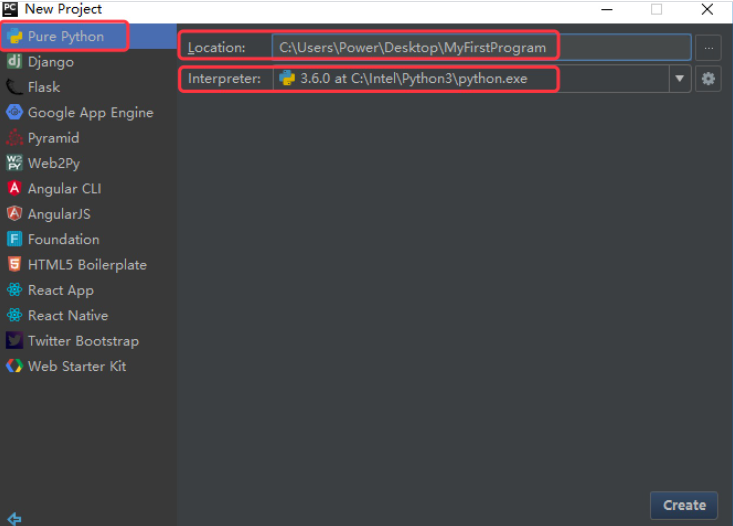This screenshot has height=526, width=733.
Task: Click the Django dj icon
Action: pyautogui.click(x=14, y=61)
